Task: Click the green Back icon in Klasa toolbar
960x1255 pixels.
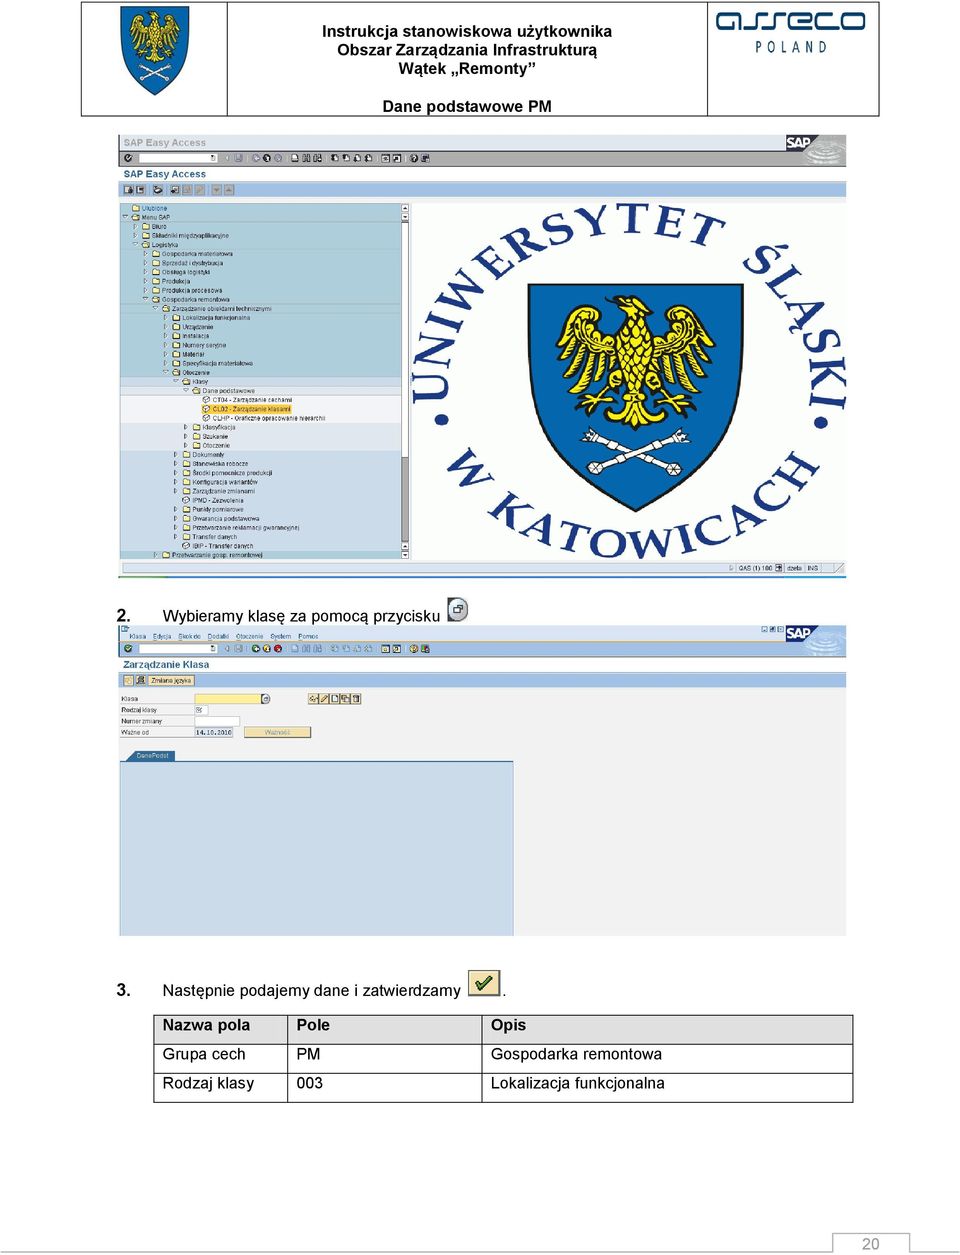Action: click(x=256, y=649)
